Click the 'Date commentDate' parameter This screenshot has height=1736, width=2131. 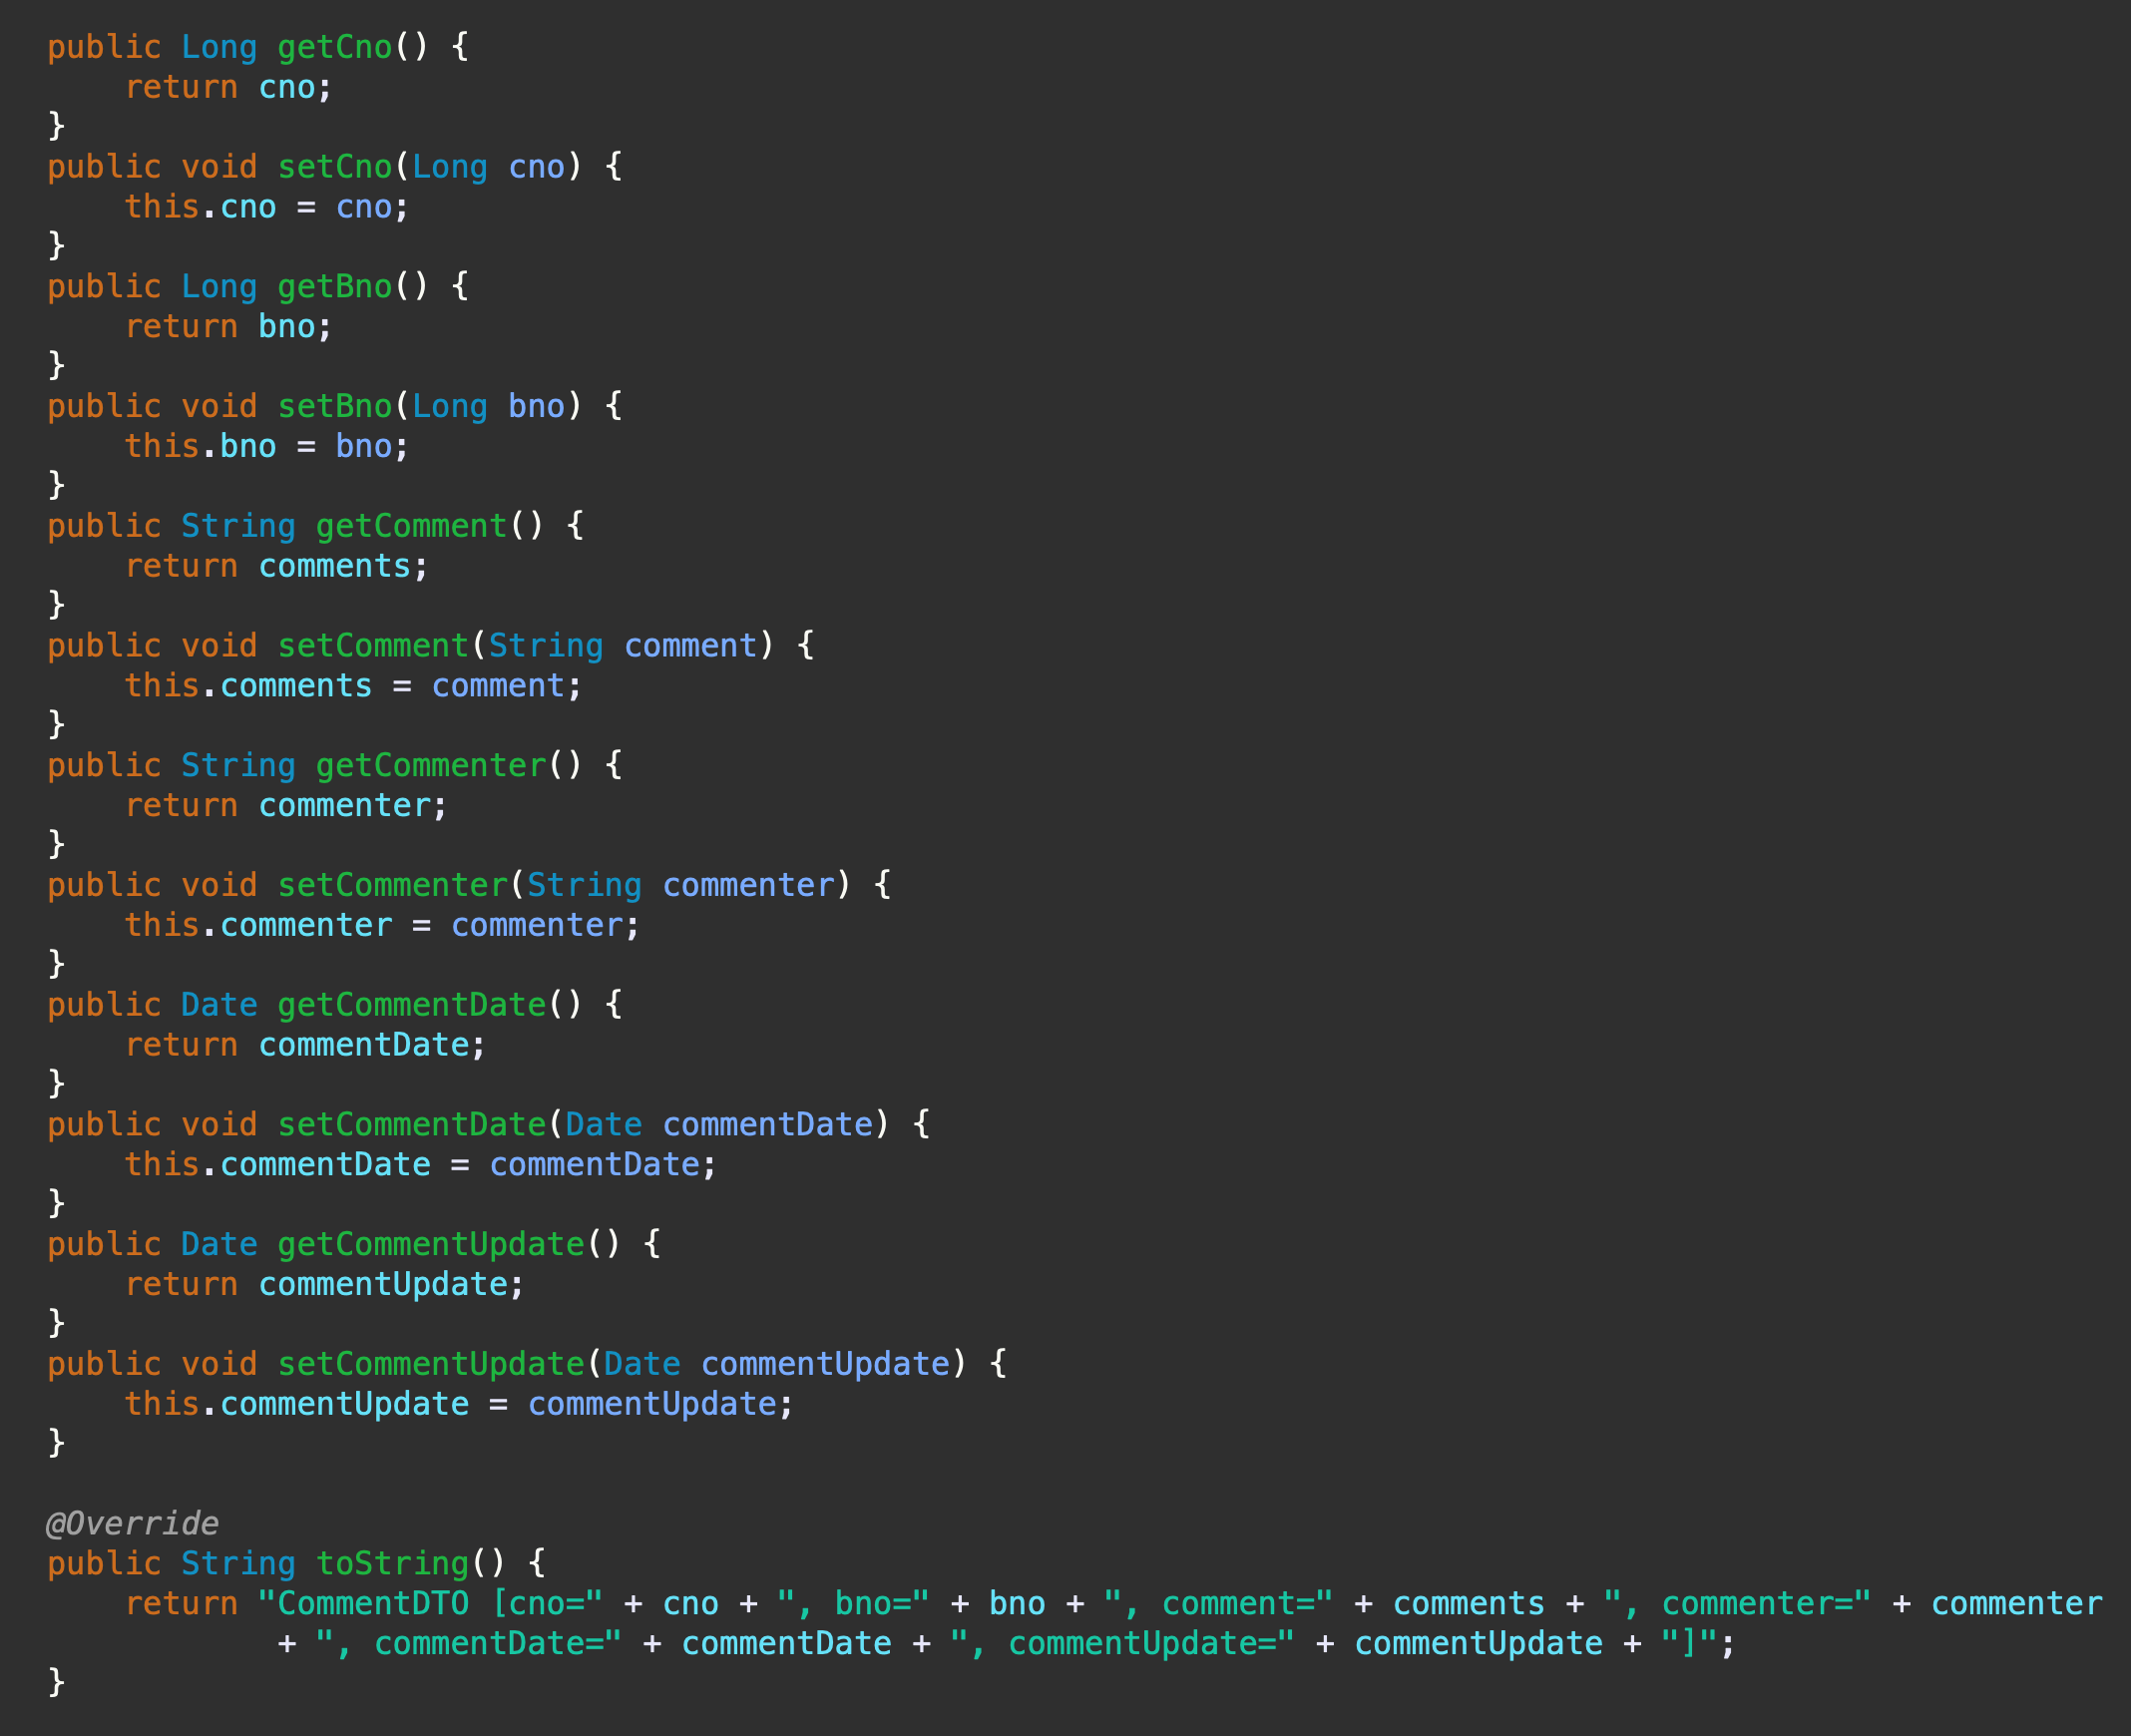[x=718, y=1125]
